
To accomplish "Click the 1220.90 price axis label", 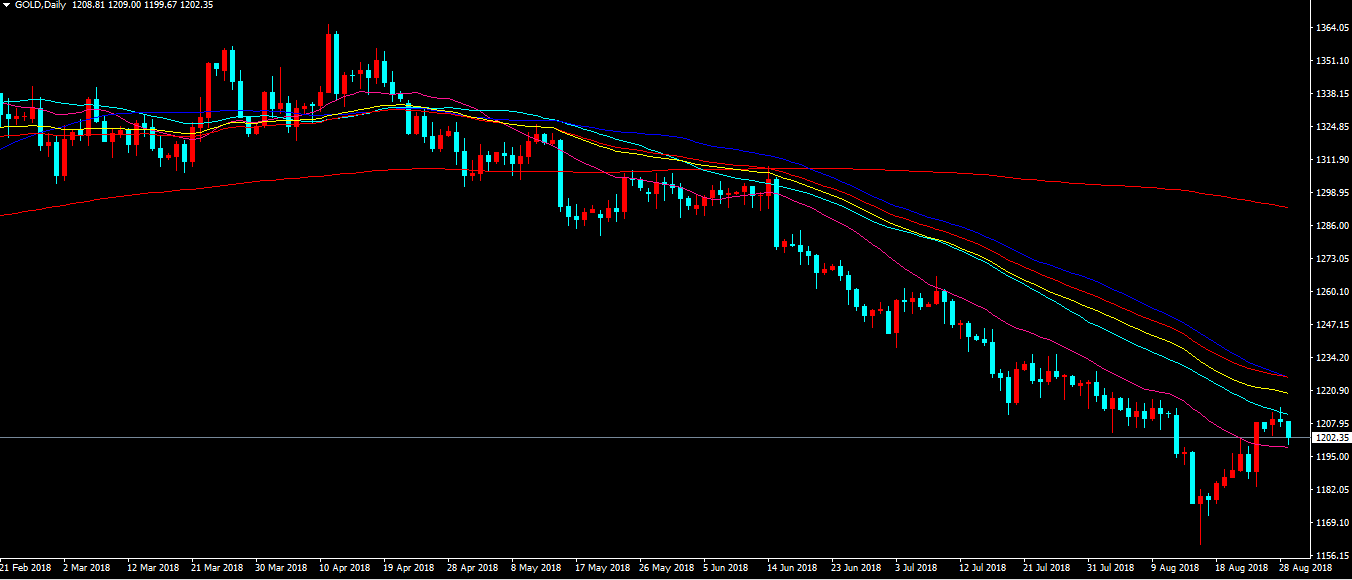I will click(1335, 391).
